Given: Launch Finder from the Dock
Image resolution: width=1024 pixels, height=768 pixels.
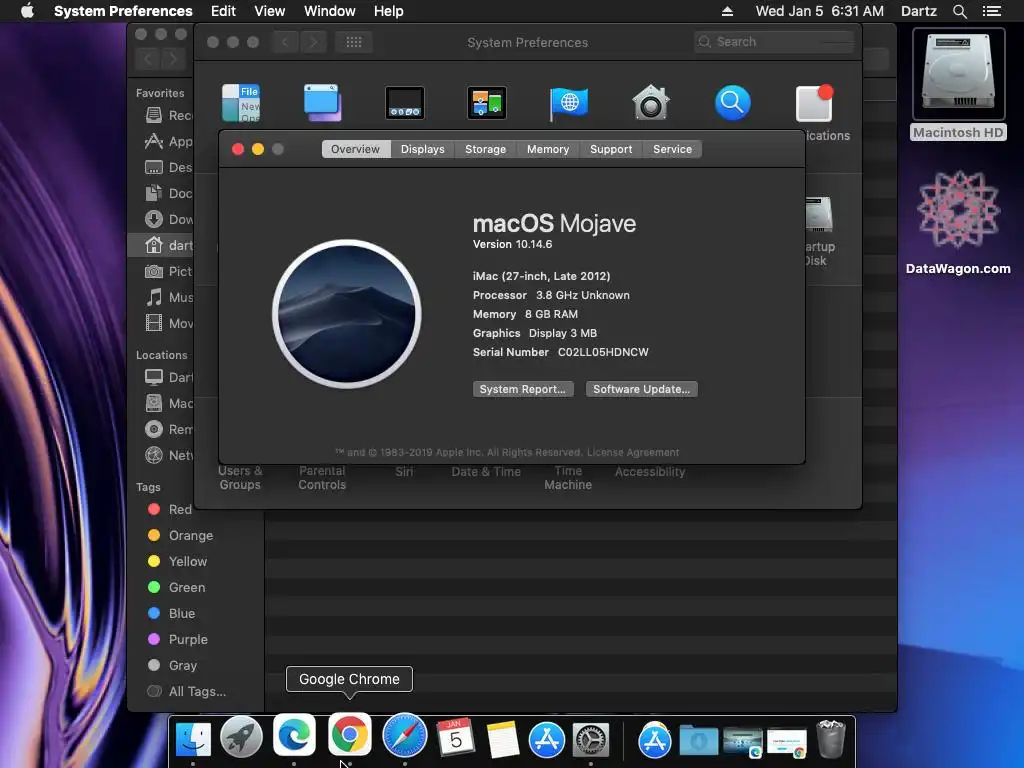Looking at the screenshot, I should coord(193,739).
